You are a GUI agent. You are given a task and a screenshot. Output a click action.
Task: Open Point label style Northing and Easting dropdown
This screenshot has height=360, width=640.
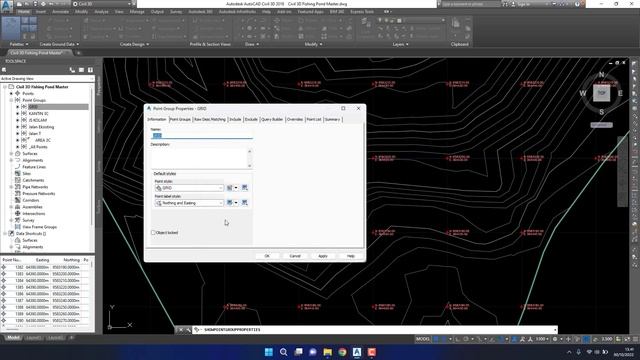tap(189, 203)
